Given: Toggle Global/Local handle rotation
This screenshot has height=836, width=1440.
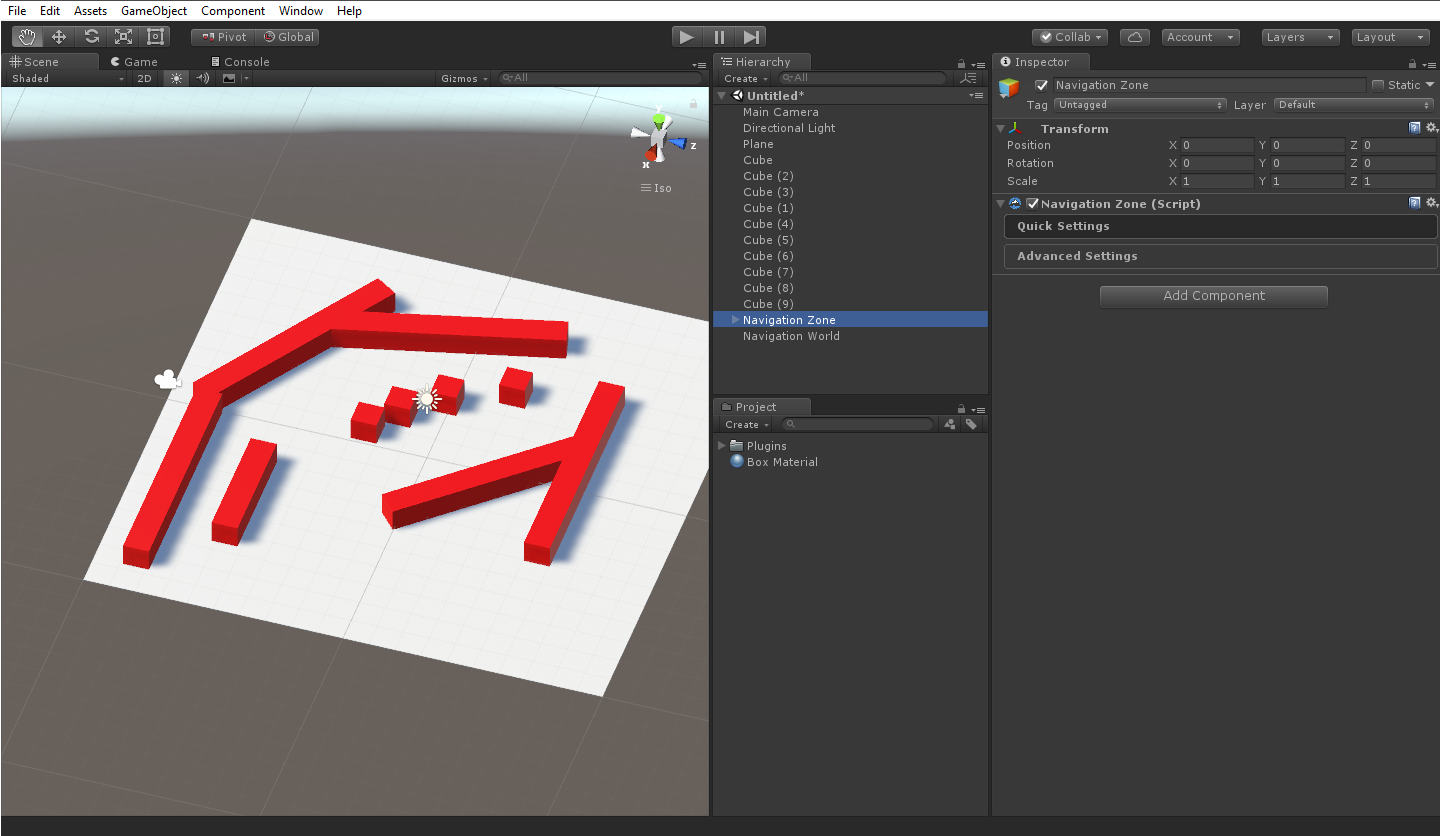Looking at the screenshot, I should click(288, 37).
